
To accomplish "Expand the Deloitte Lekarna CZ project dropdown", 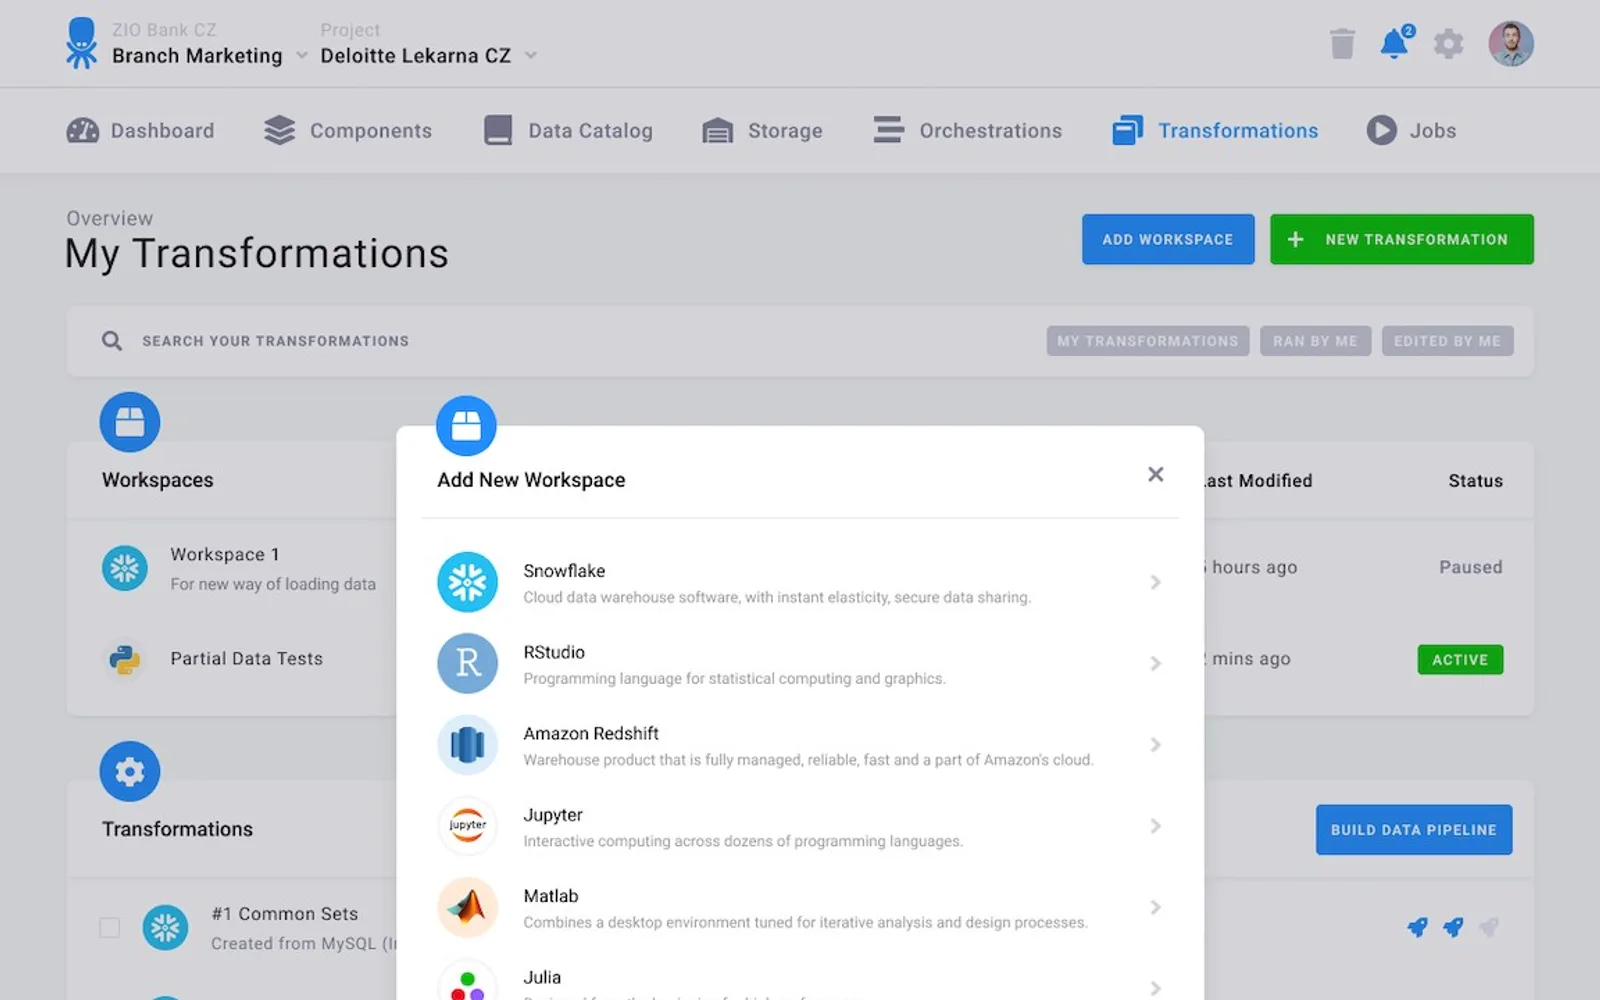I will pos(531,56).
